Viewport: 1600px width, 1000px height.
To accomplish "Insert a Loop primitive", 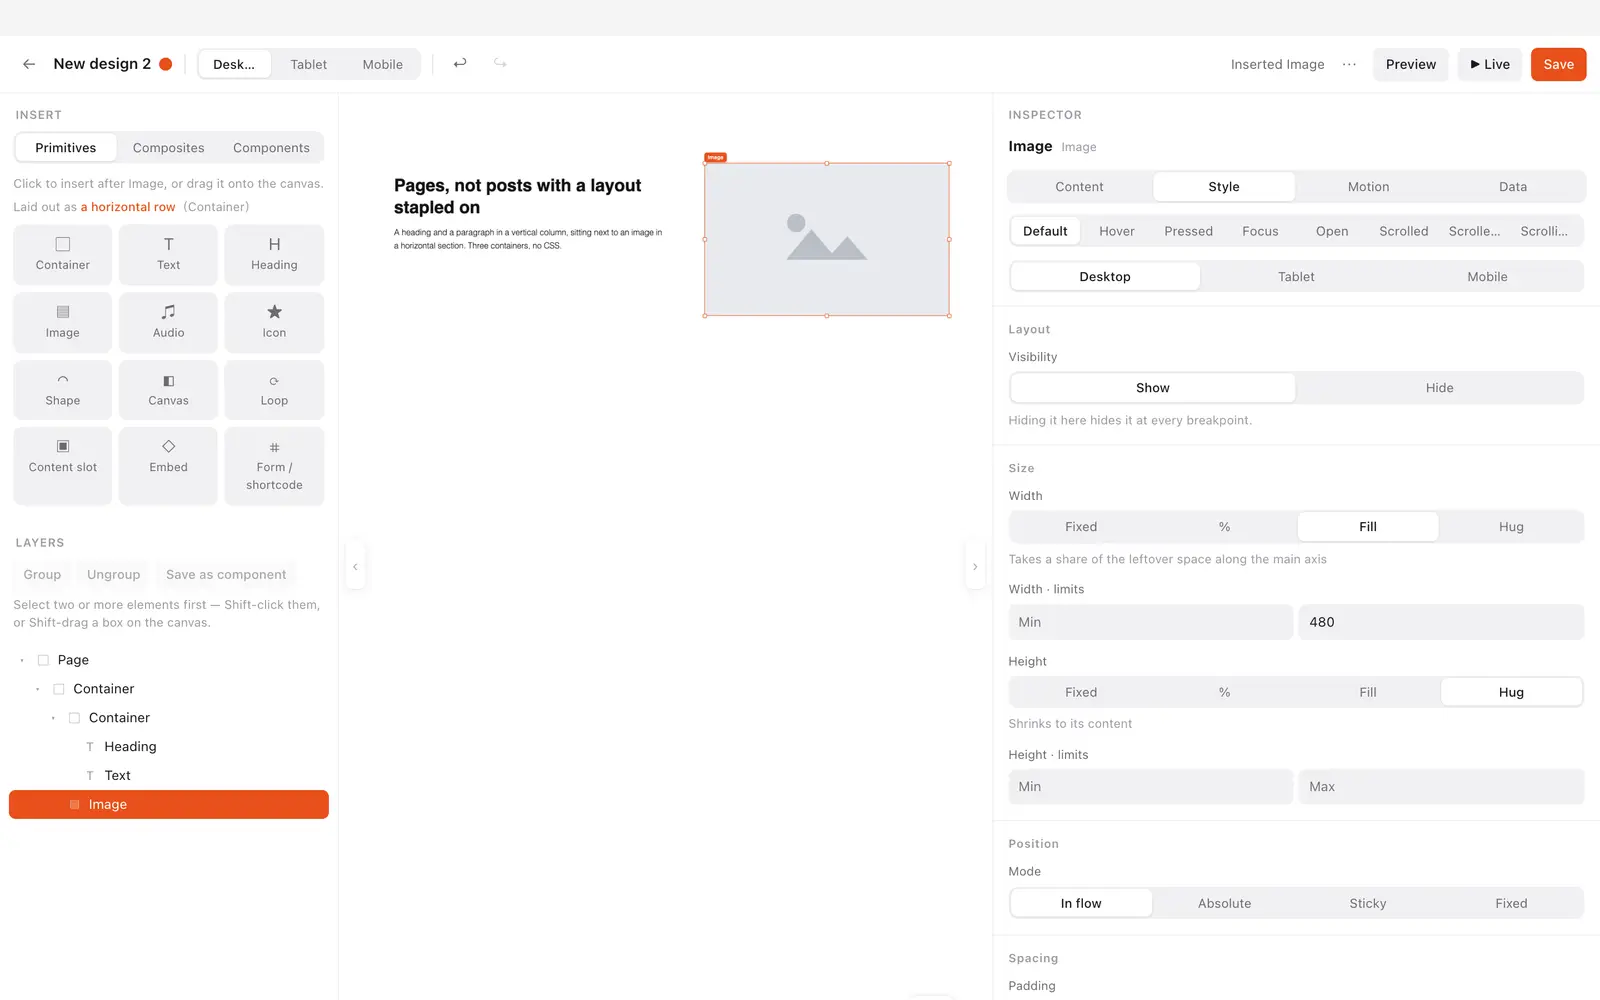I will pos(274,389).
